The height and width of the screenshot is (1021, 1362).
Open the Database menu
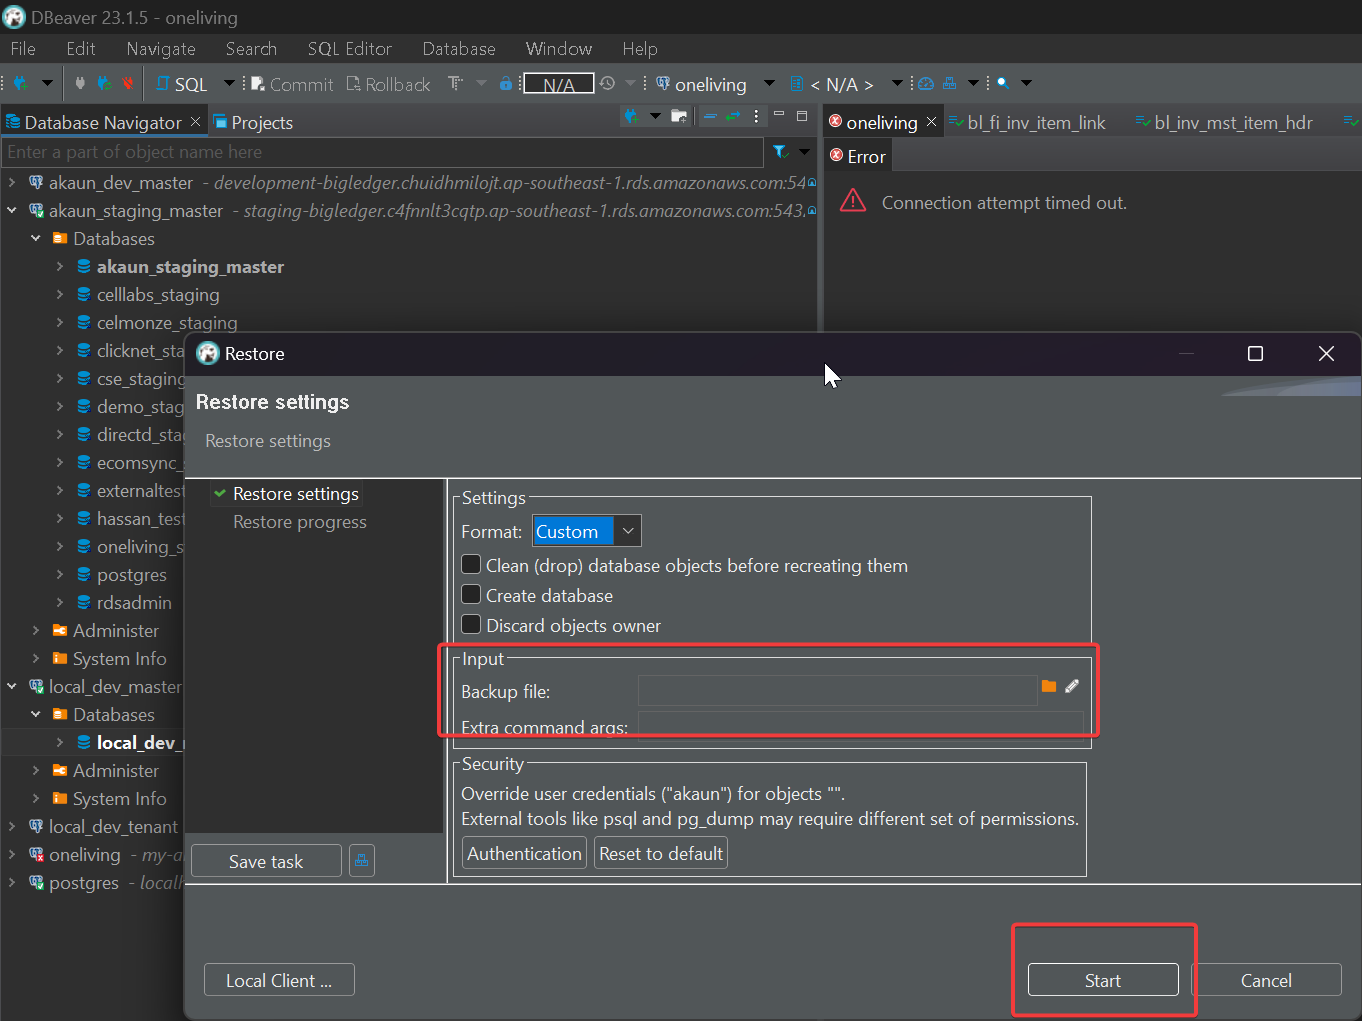tap(458, 49)
